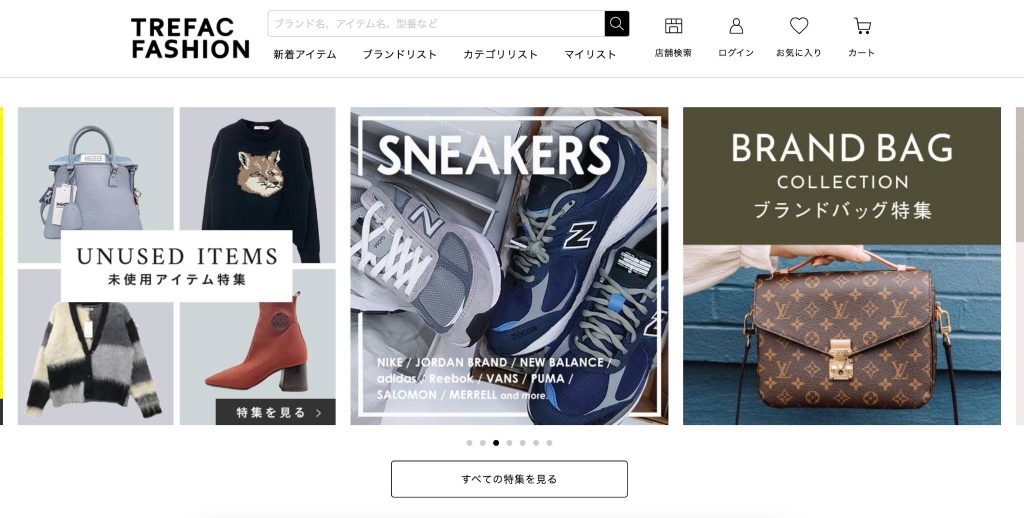Open the store search (店舗検索) icon

[x=673, y=26]
